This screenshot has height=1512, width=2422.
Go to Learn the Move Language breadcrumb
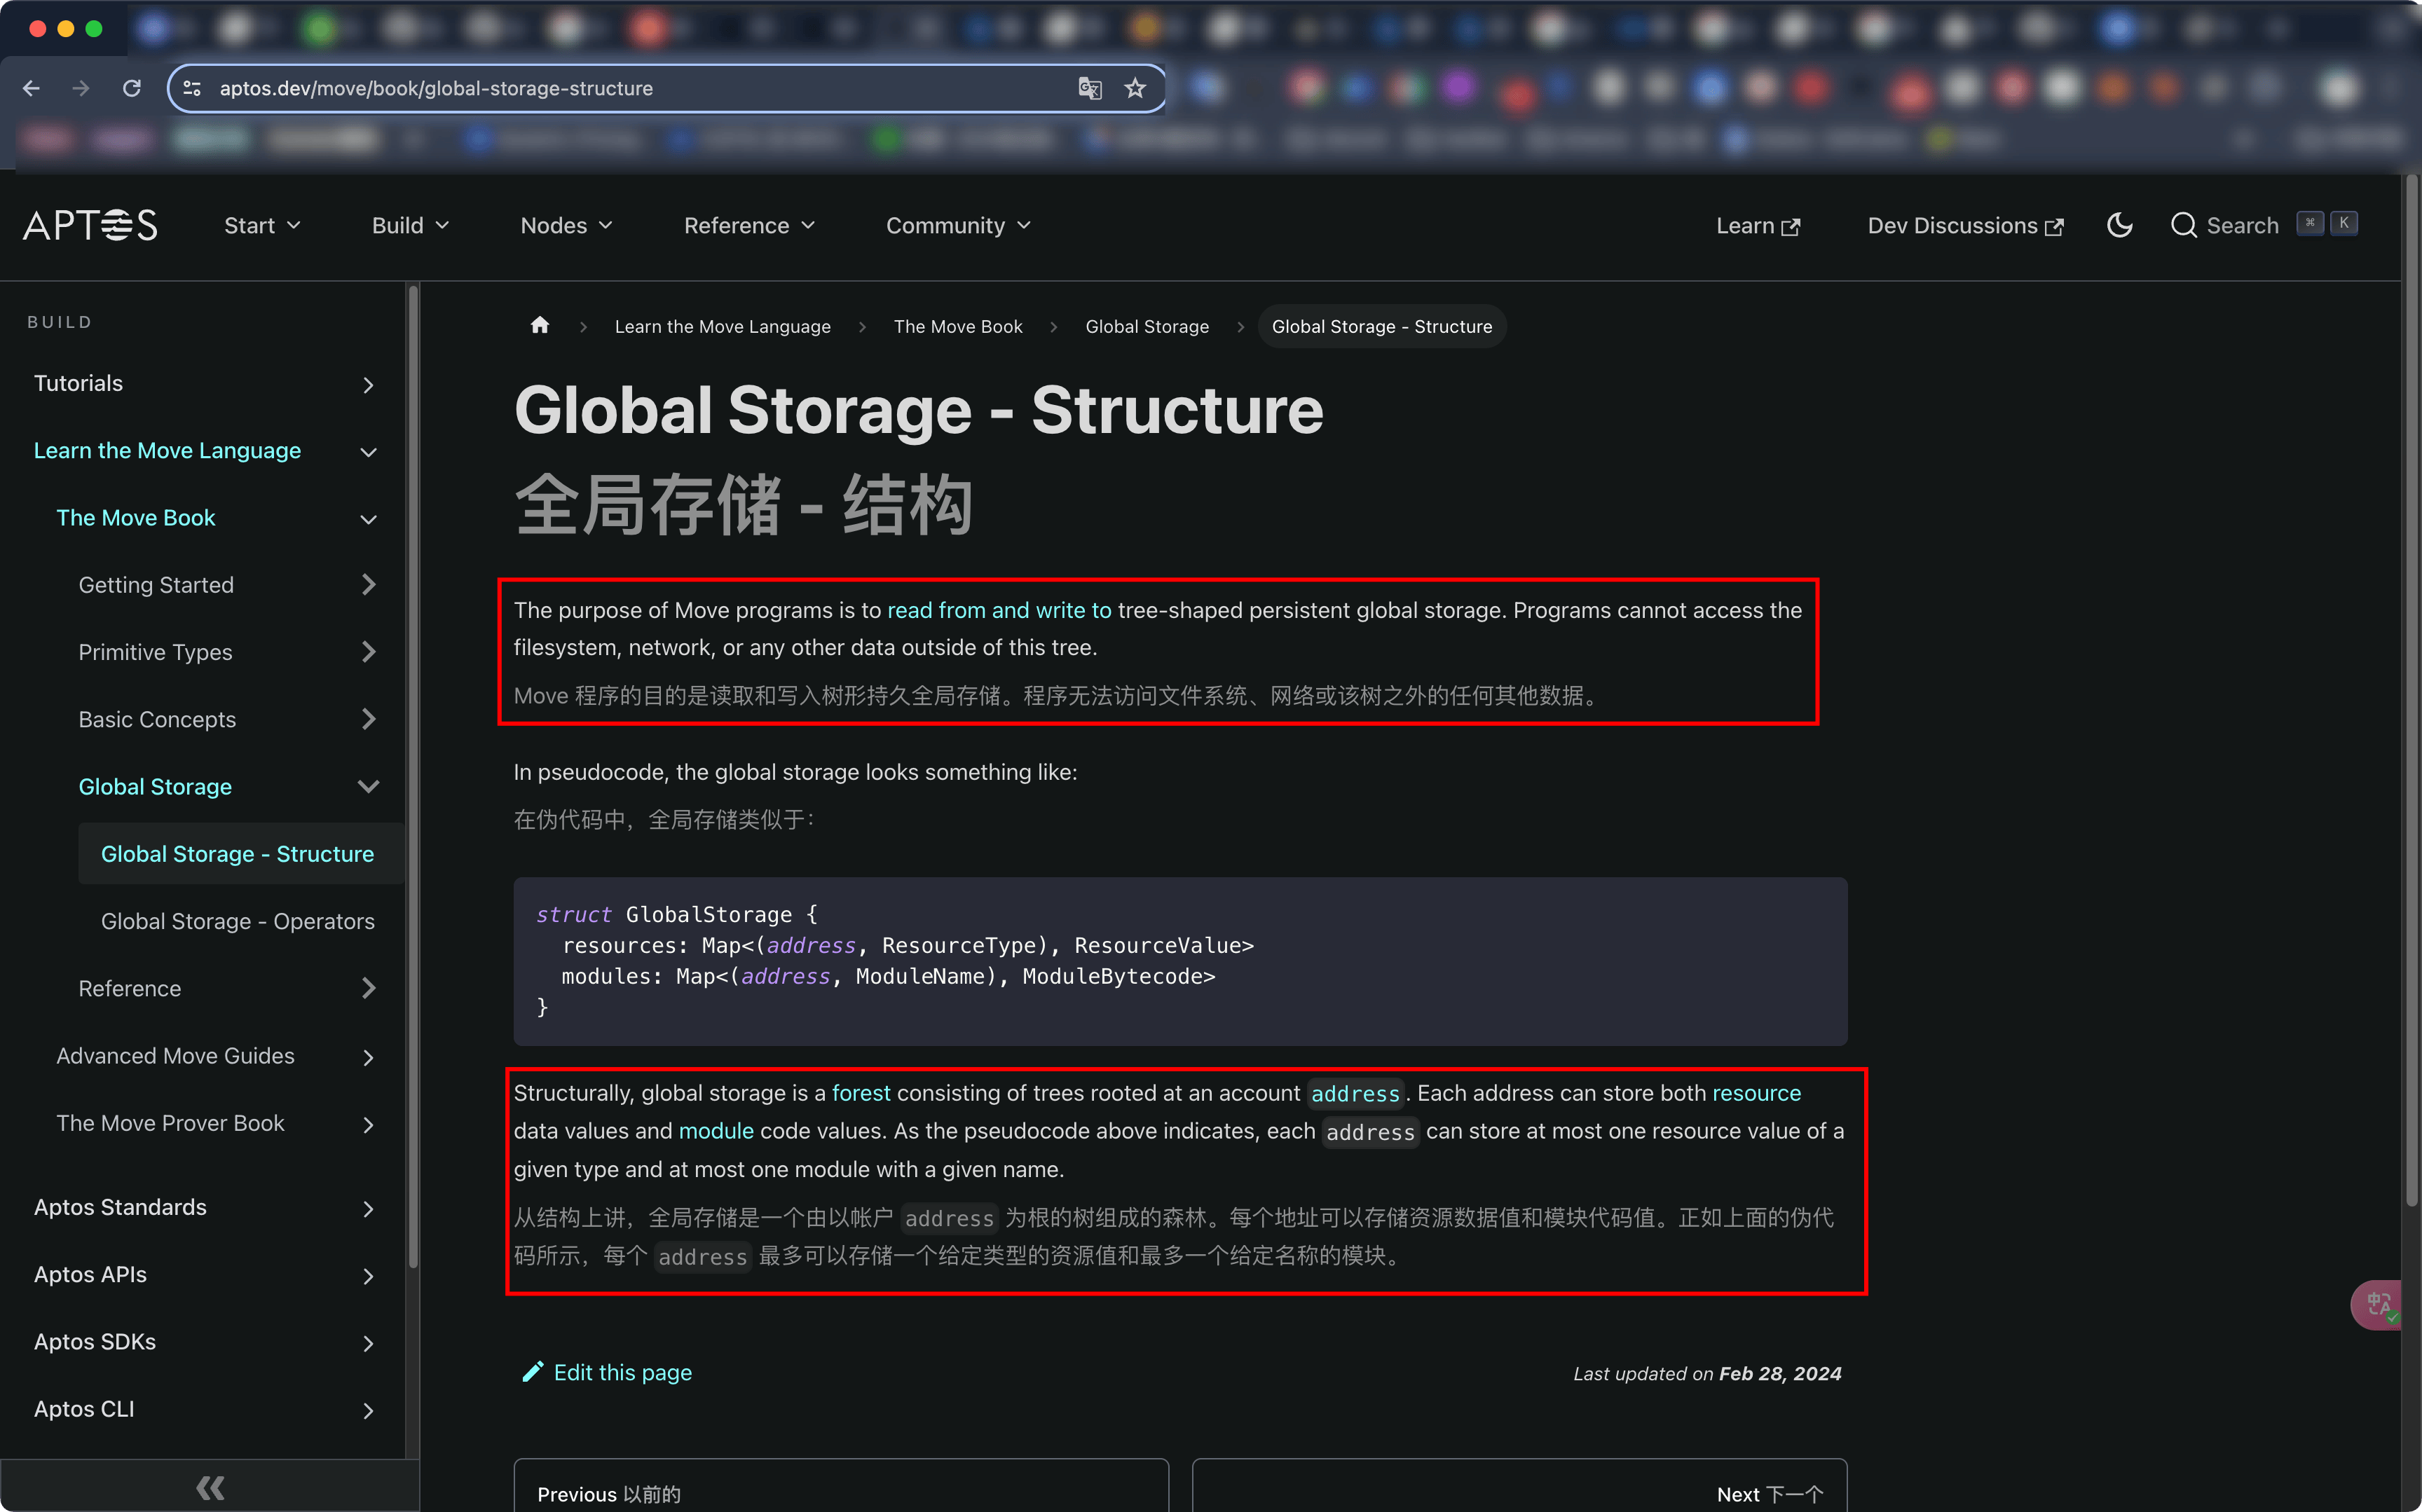click(722, 326)
